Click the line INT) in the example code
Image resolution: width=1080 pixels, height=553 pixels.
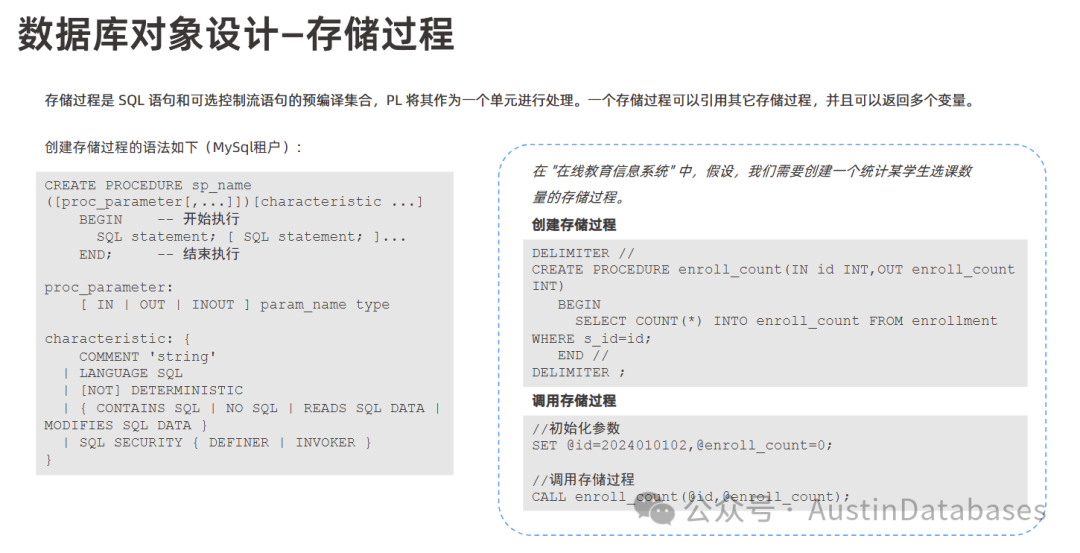(548, 285)
